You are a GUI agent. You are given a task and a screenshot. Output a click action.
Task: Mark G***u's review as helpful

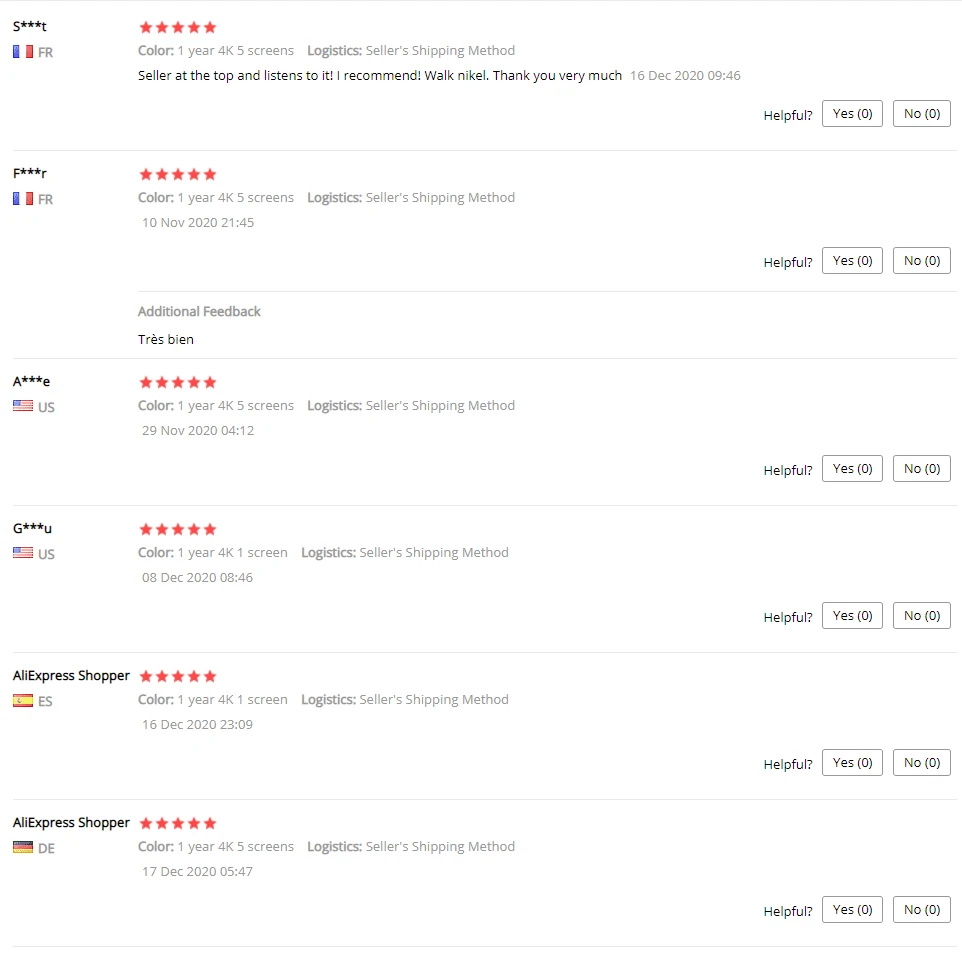coord(852,616)
